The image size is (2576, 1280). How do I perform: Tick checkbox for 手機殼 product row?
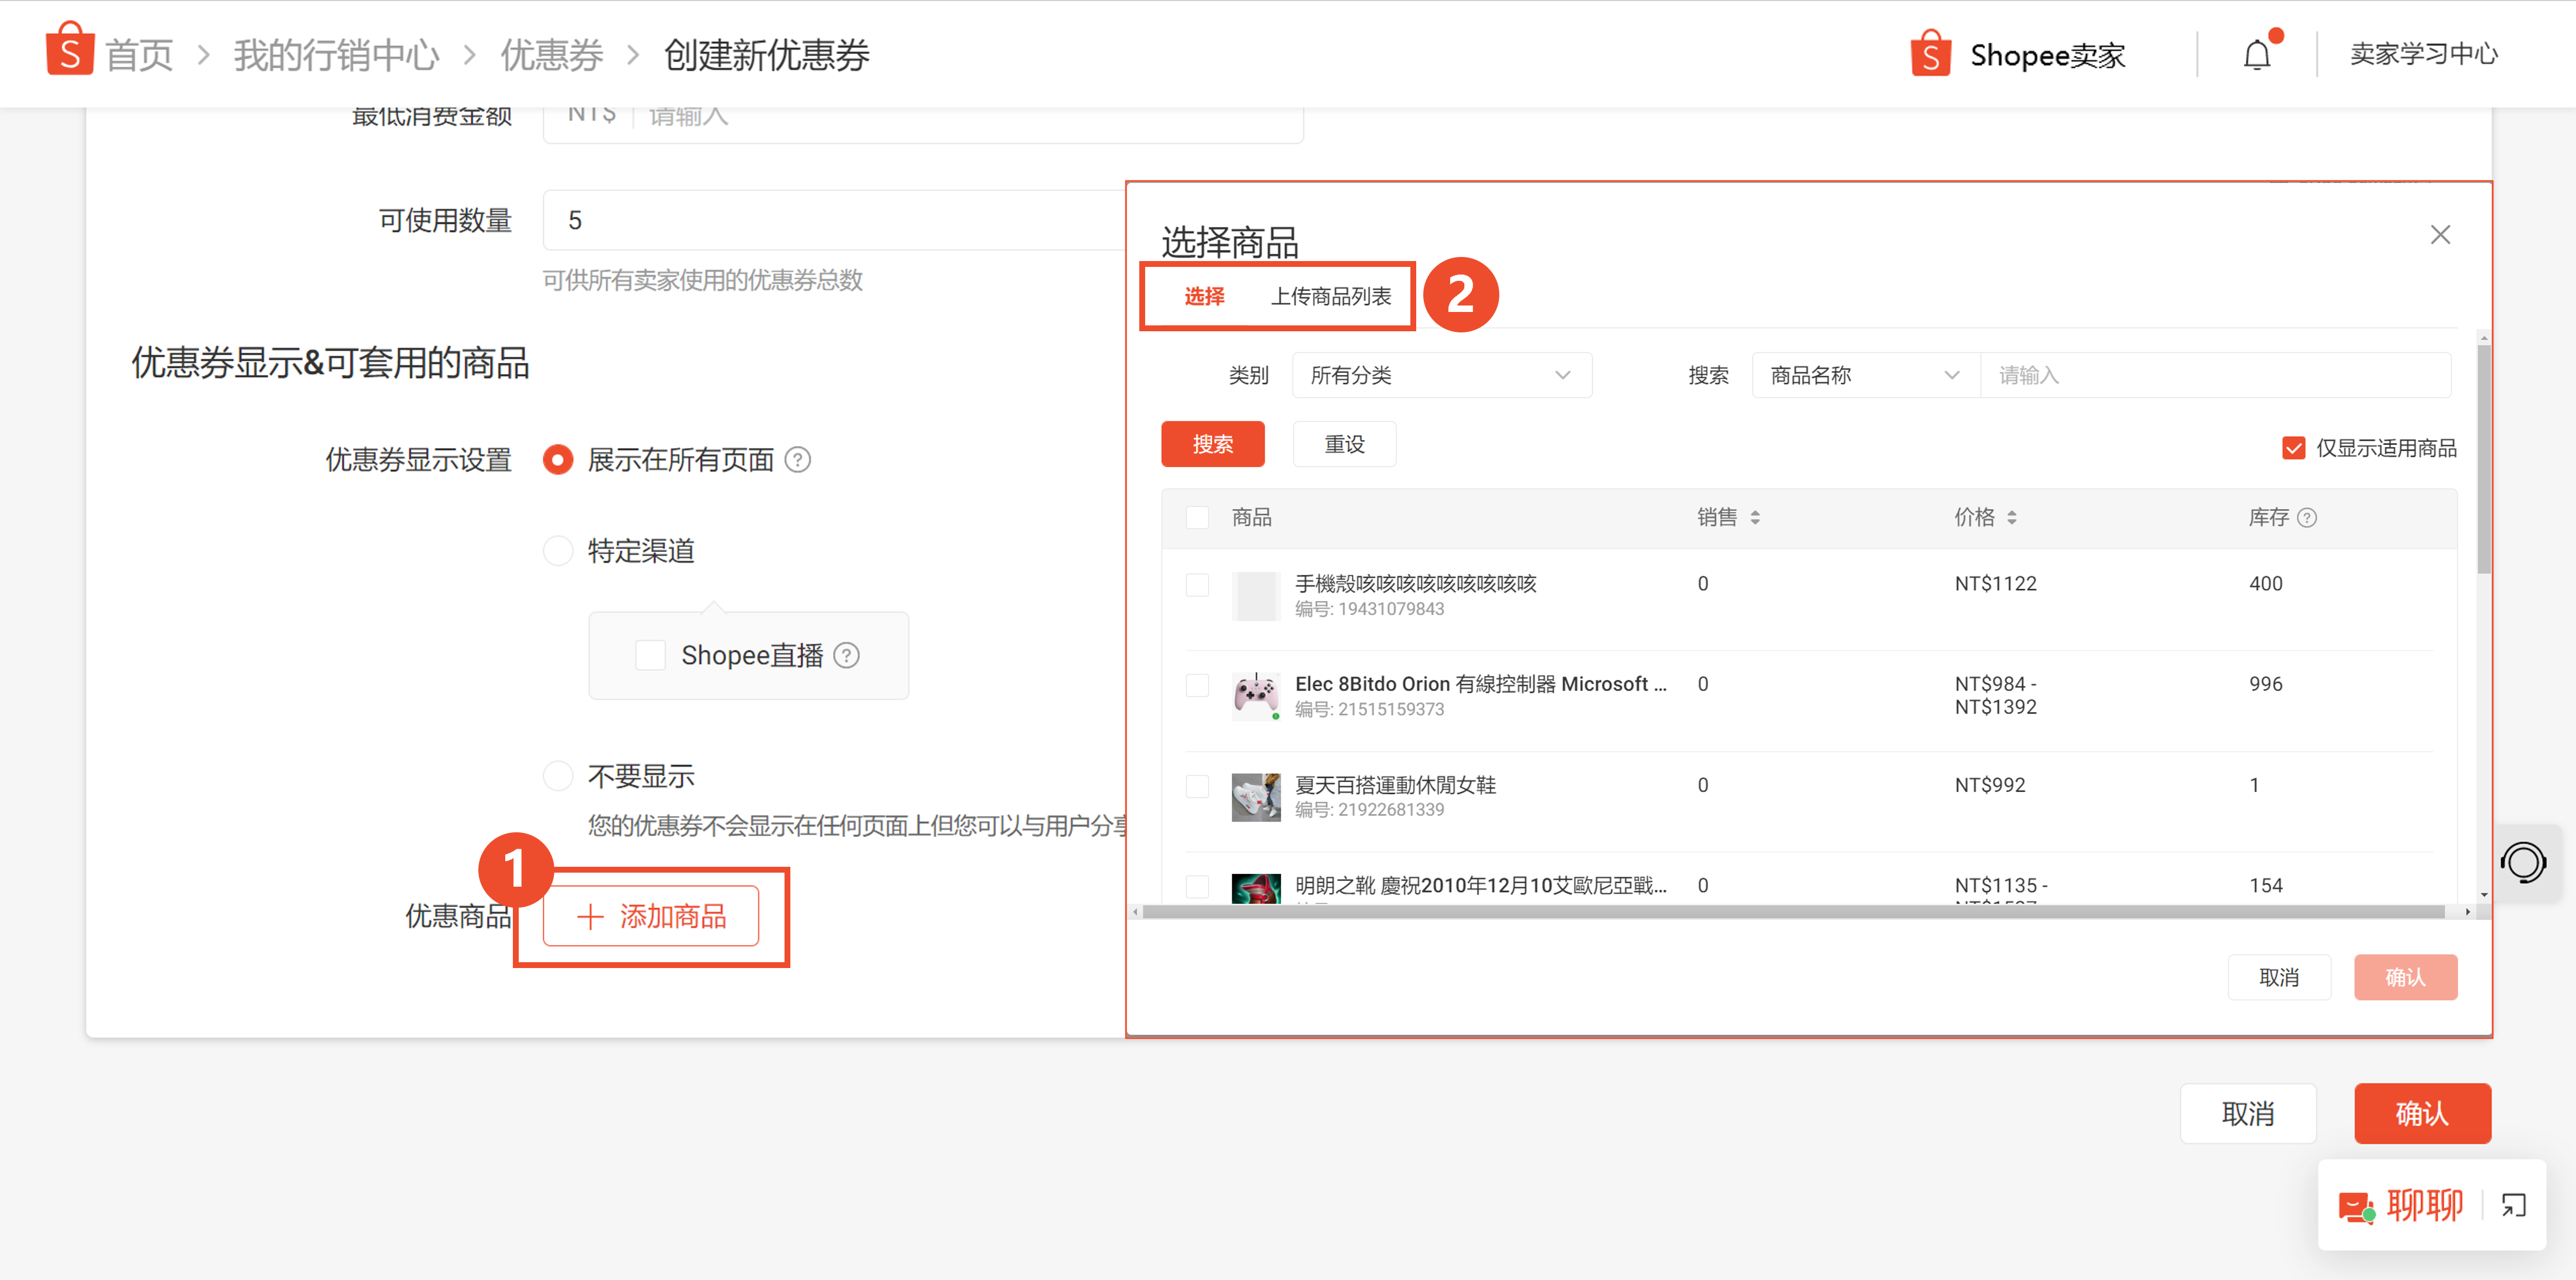[x=1197, y=585]
